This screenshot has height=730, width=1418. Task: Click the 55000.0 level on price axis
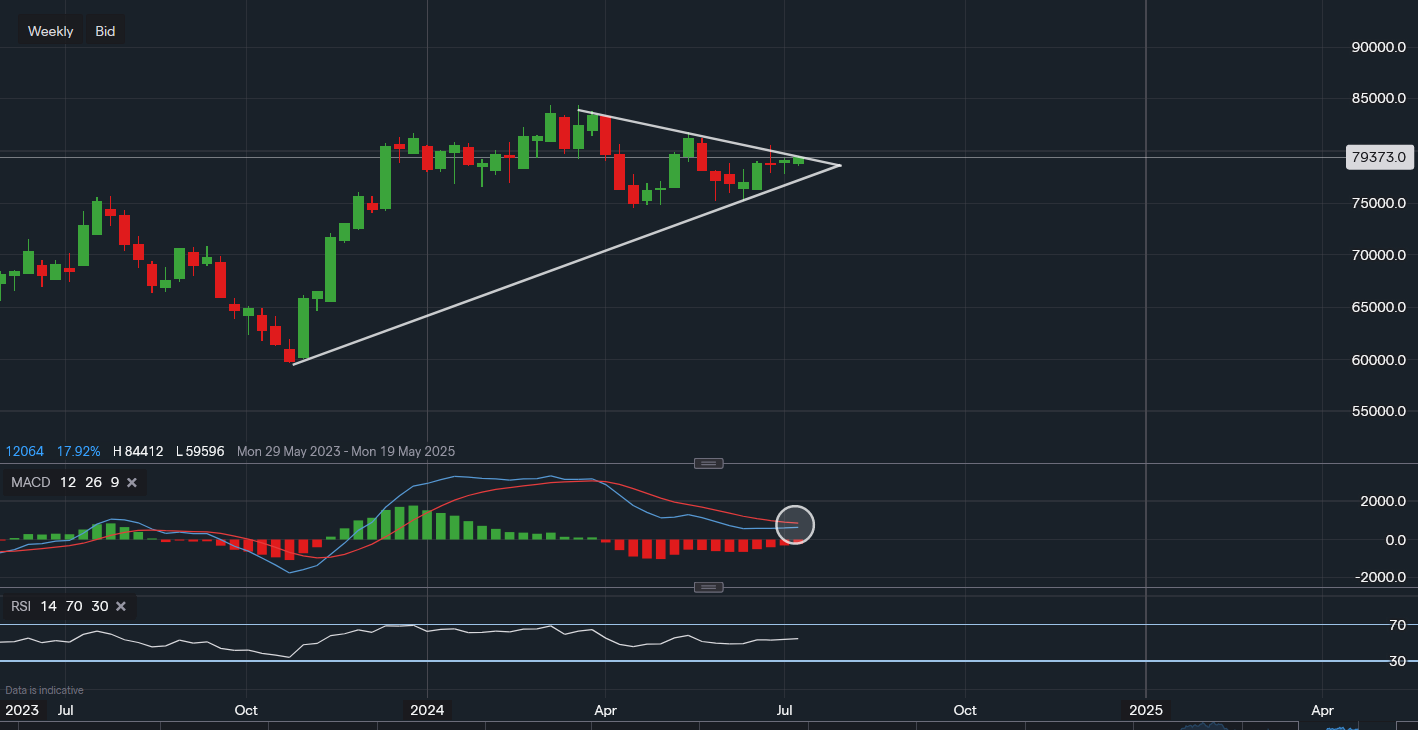pos(1377,411)
